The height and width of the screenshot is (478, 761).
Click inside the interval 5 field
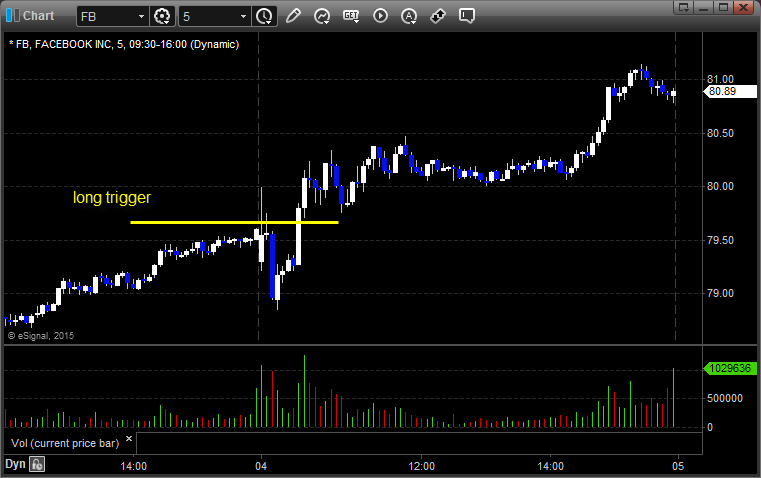[x=209, y=16]
